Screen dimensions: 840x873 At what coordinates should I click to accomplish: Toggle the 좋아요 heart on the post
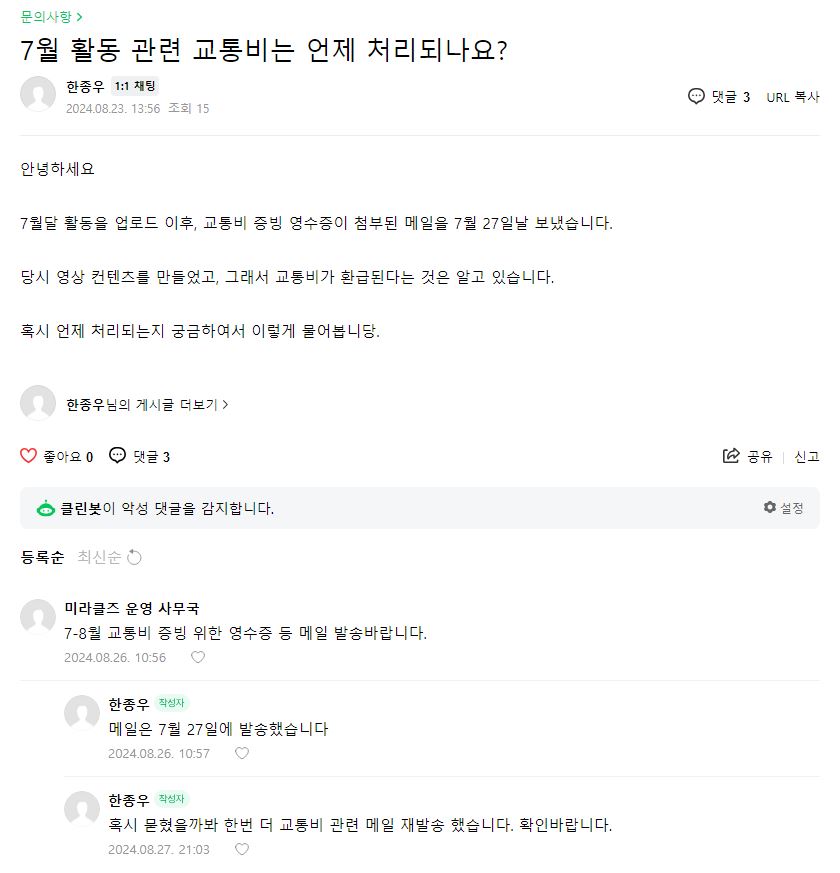click(29, 456)
